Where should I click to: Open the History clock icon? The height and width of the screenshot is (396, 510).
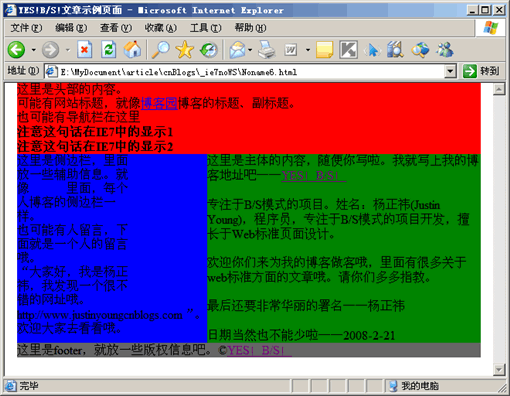(x=209, y=50)
